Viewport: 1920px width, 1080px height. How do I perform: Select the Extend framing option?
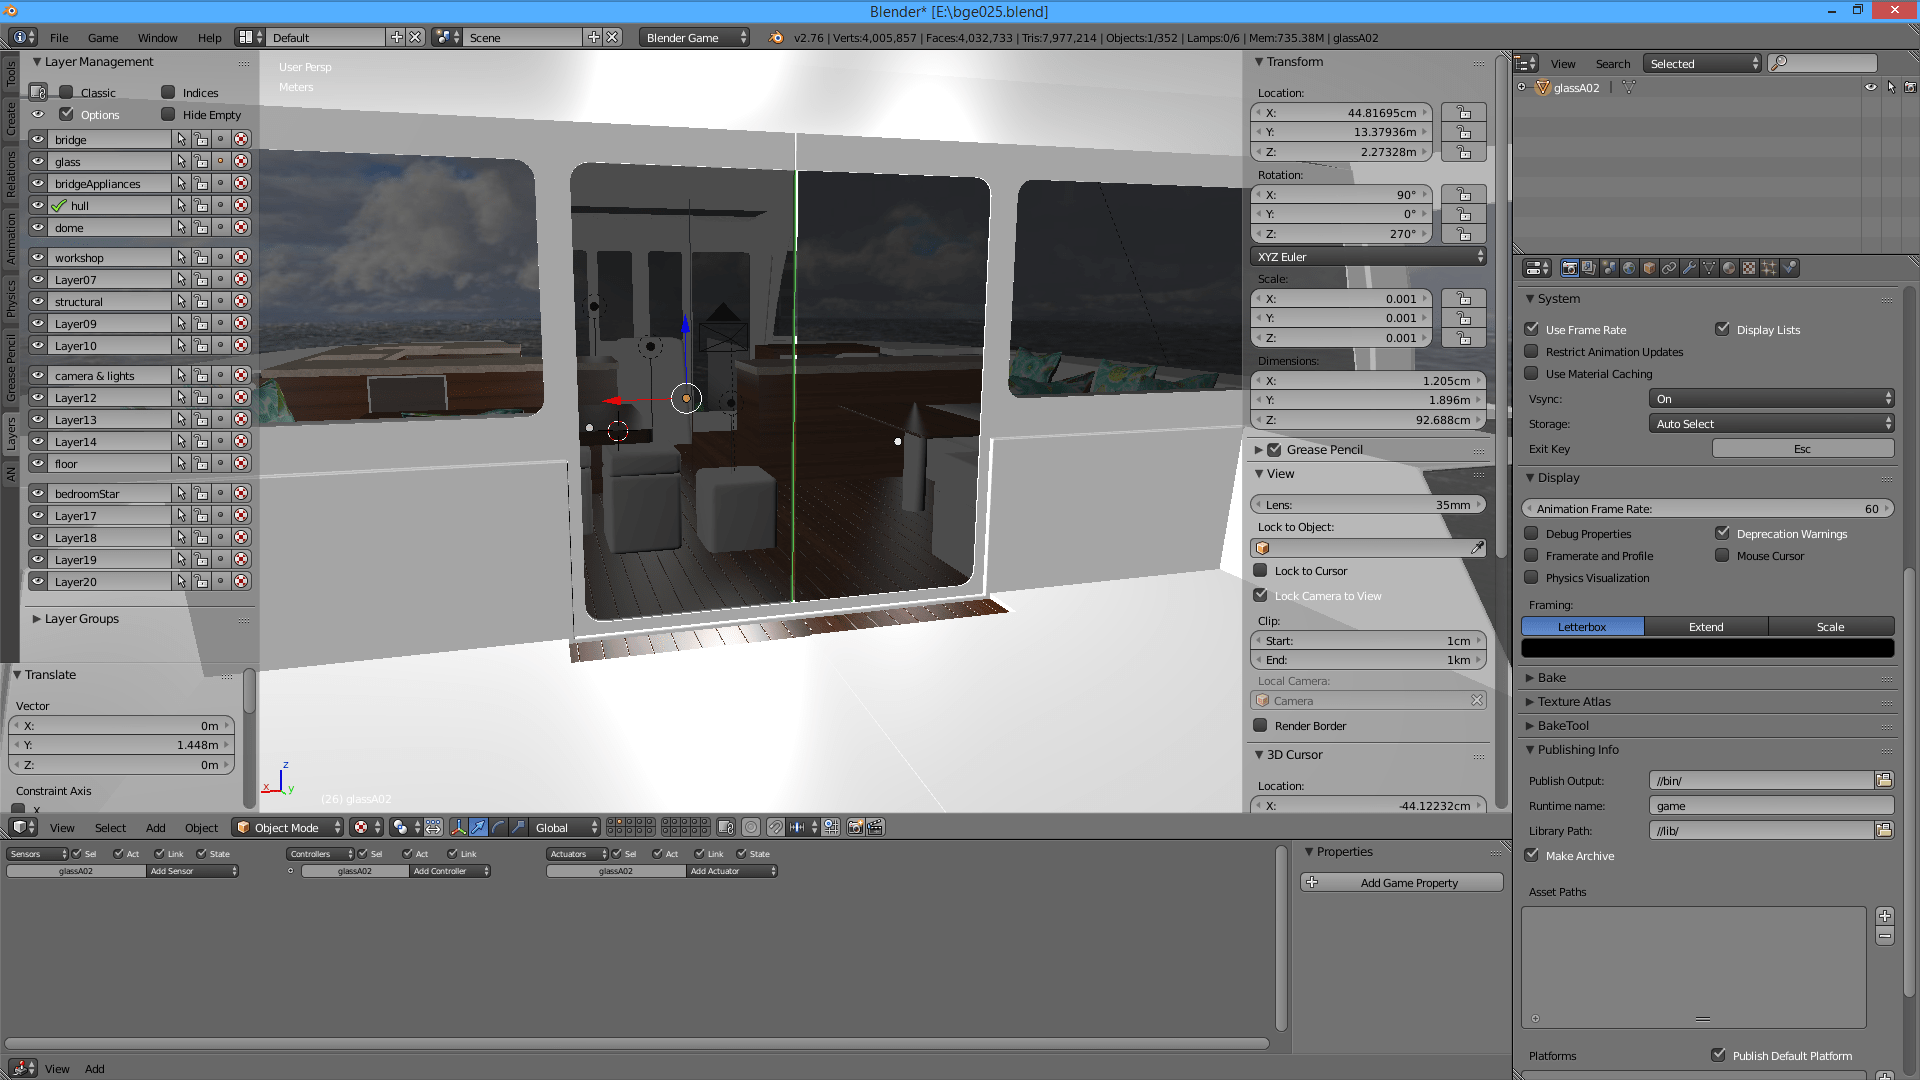coord(1706,627)
